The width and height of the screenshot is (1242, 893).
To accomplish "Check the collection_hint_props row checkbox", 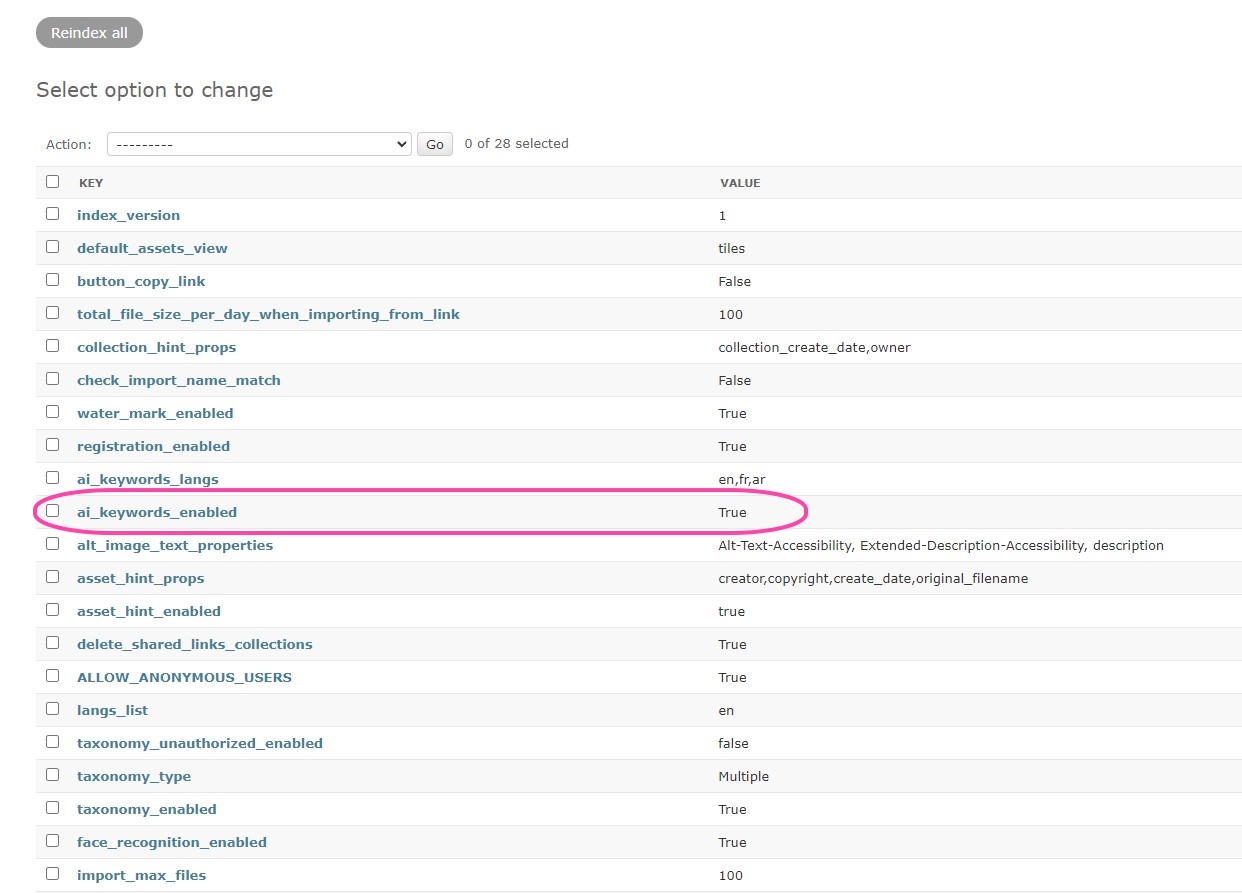I will point(52,346).
